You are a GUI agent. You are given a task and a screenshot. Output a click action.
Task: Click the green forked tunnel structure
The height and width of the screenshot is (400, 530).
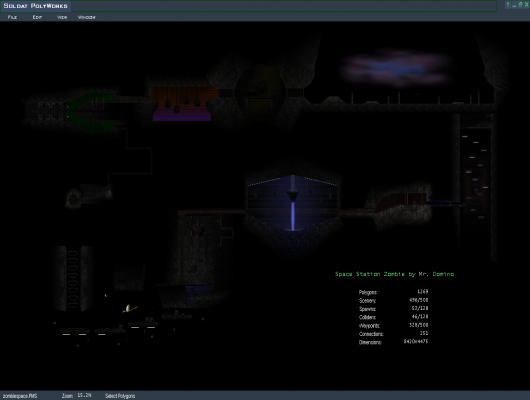click(89, 112)
